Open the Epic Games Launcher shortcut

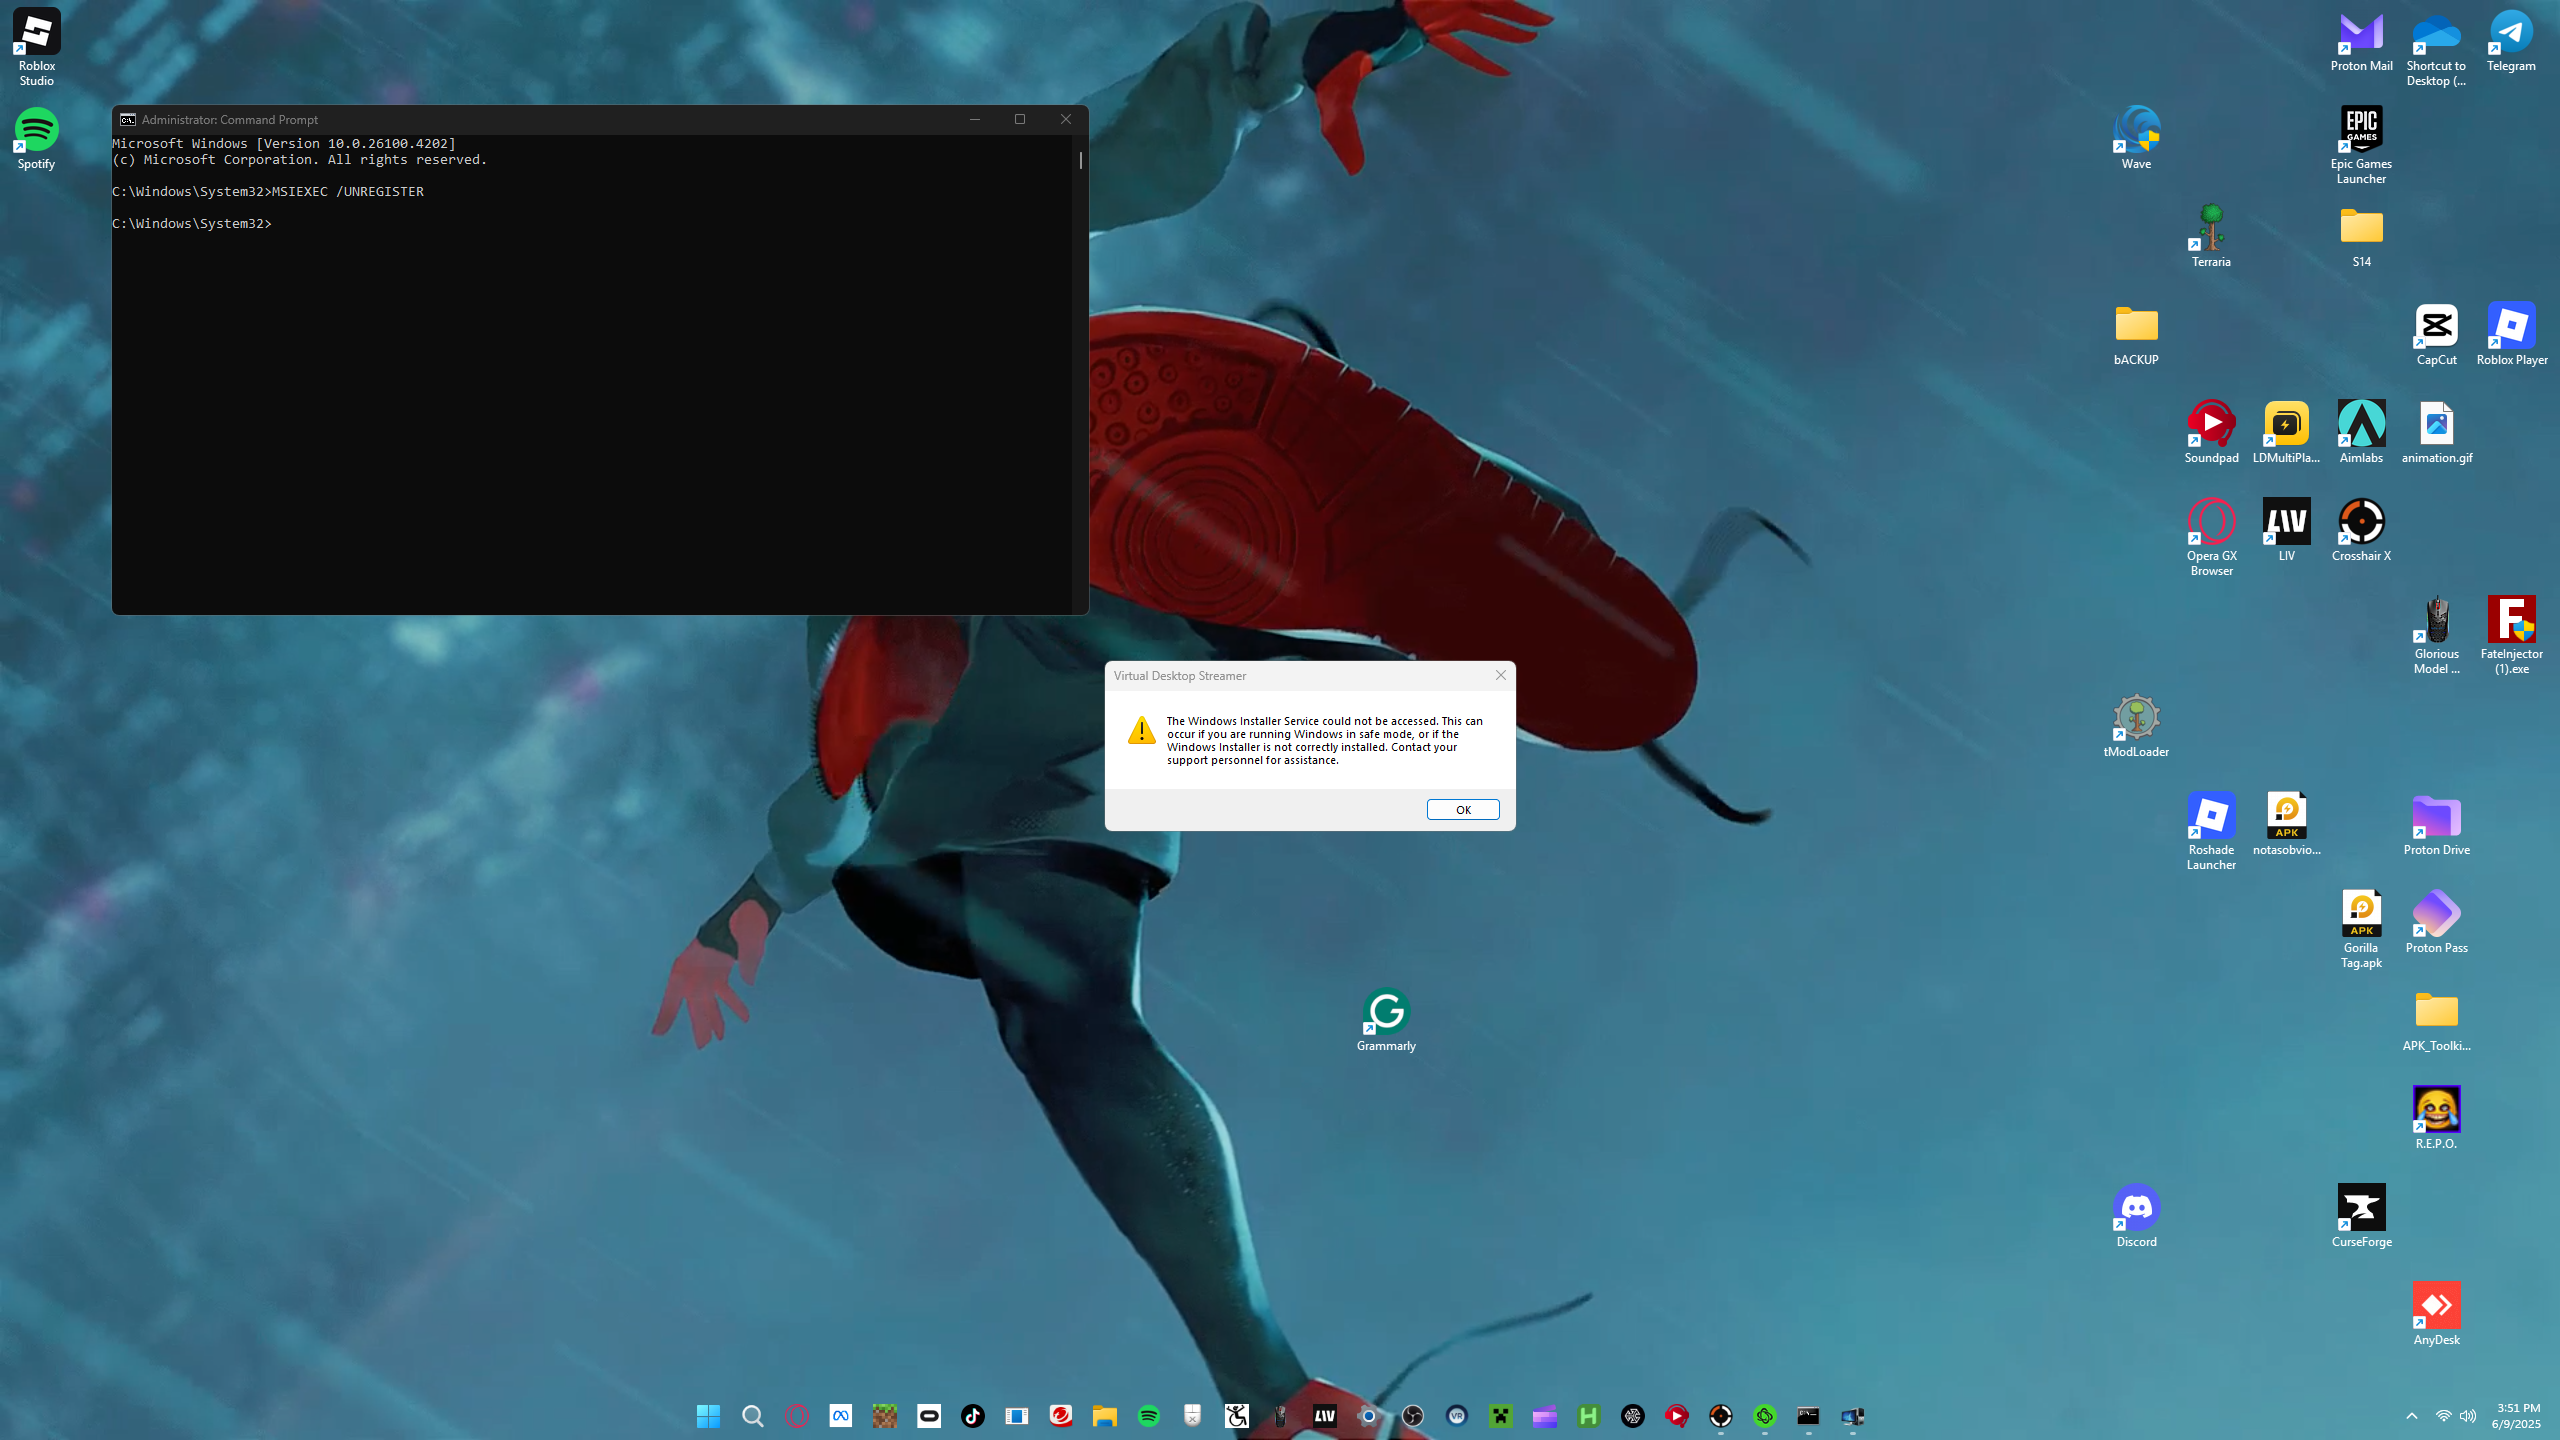pos(2361,130)
